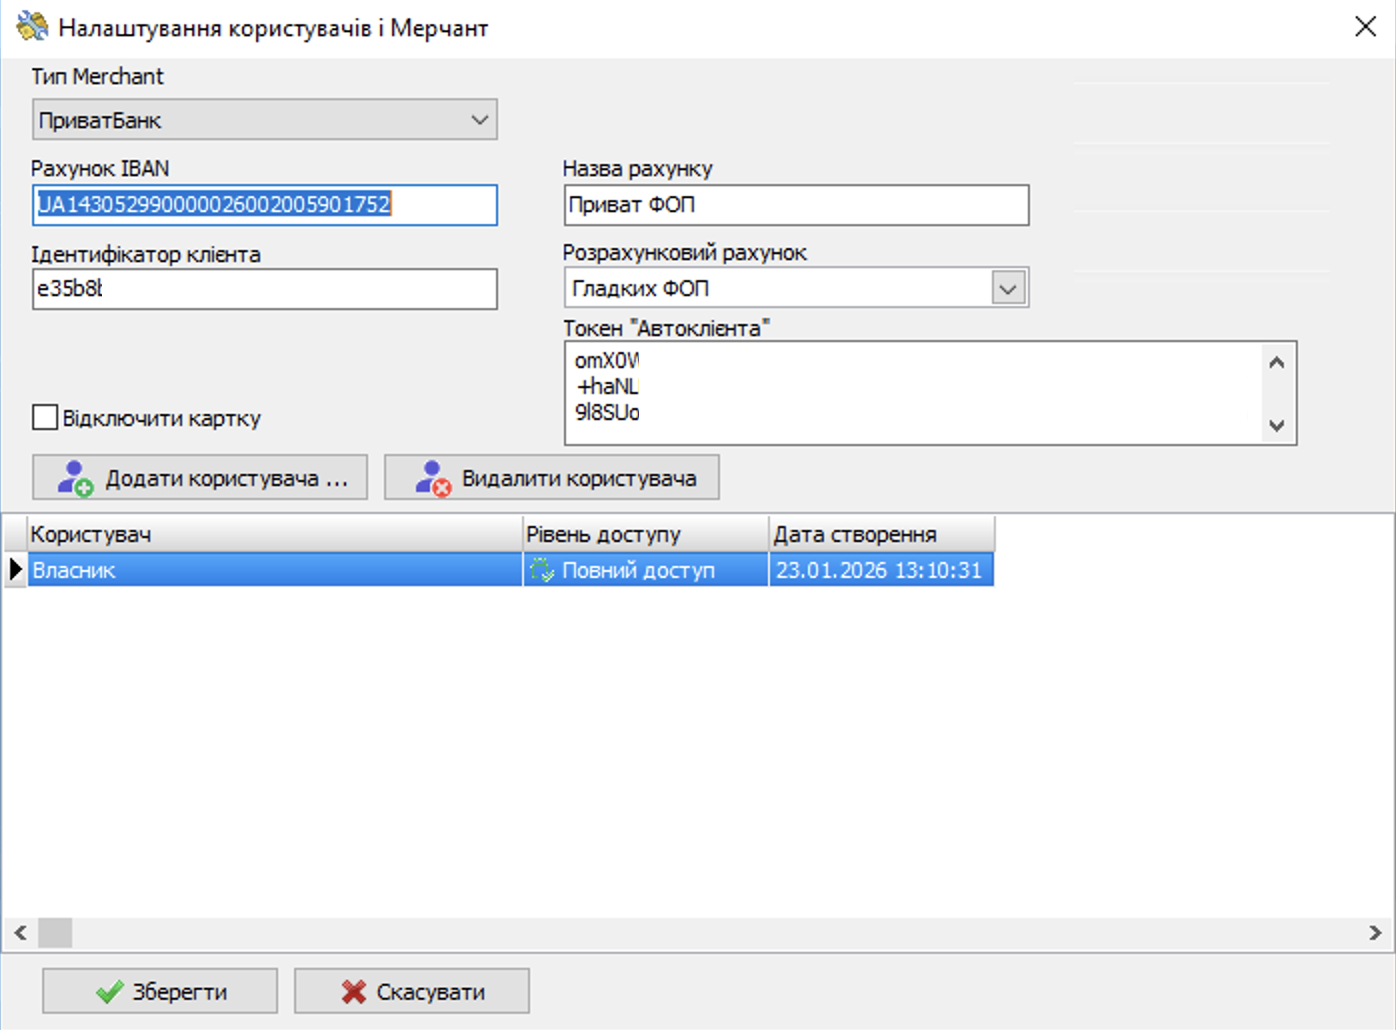Image resolution: width=1396 pixels, height=1030 pixels.
Task: Click the add user icon with green plus
Action: tap(75, 478)
